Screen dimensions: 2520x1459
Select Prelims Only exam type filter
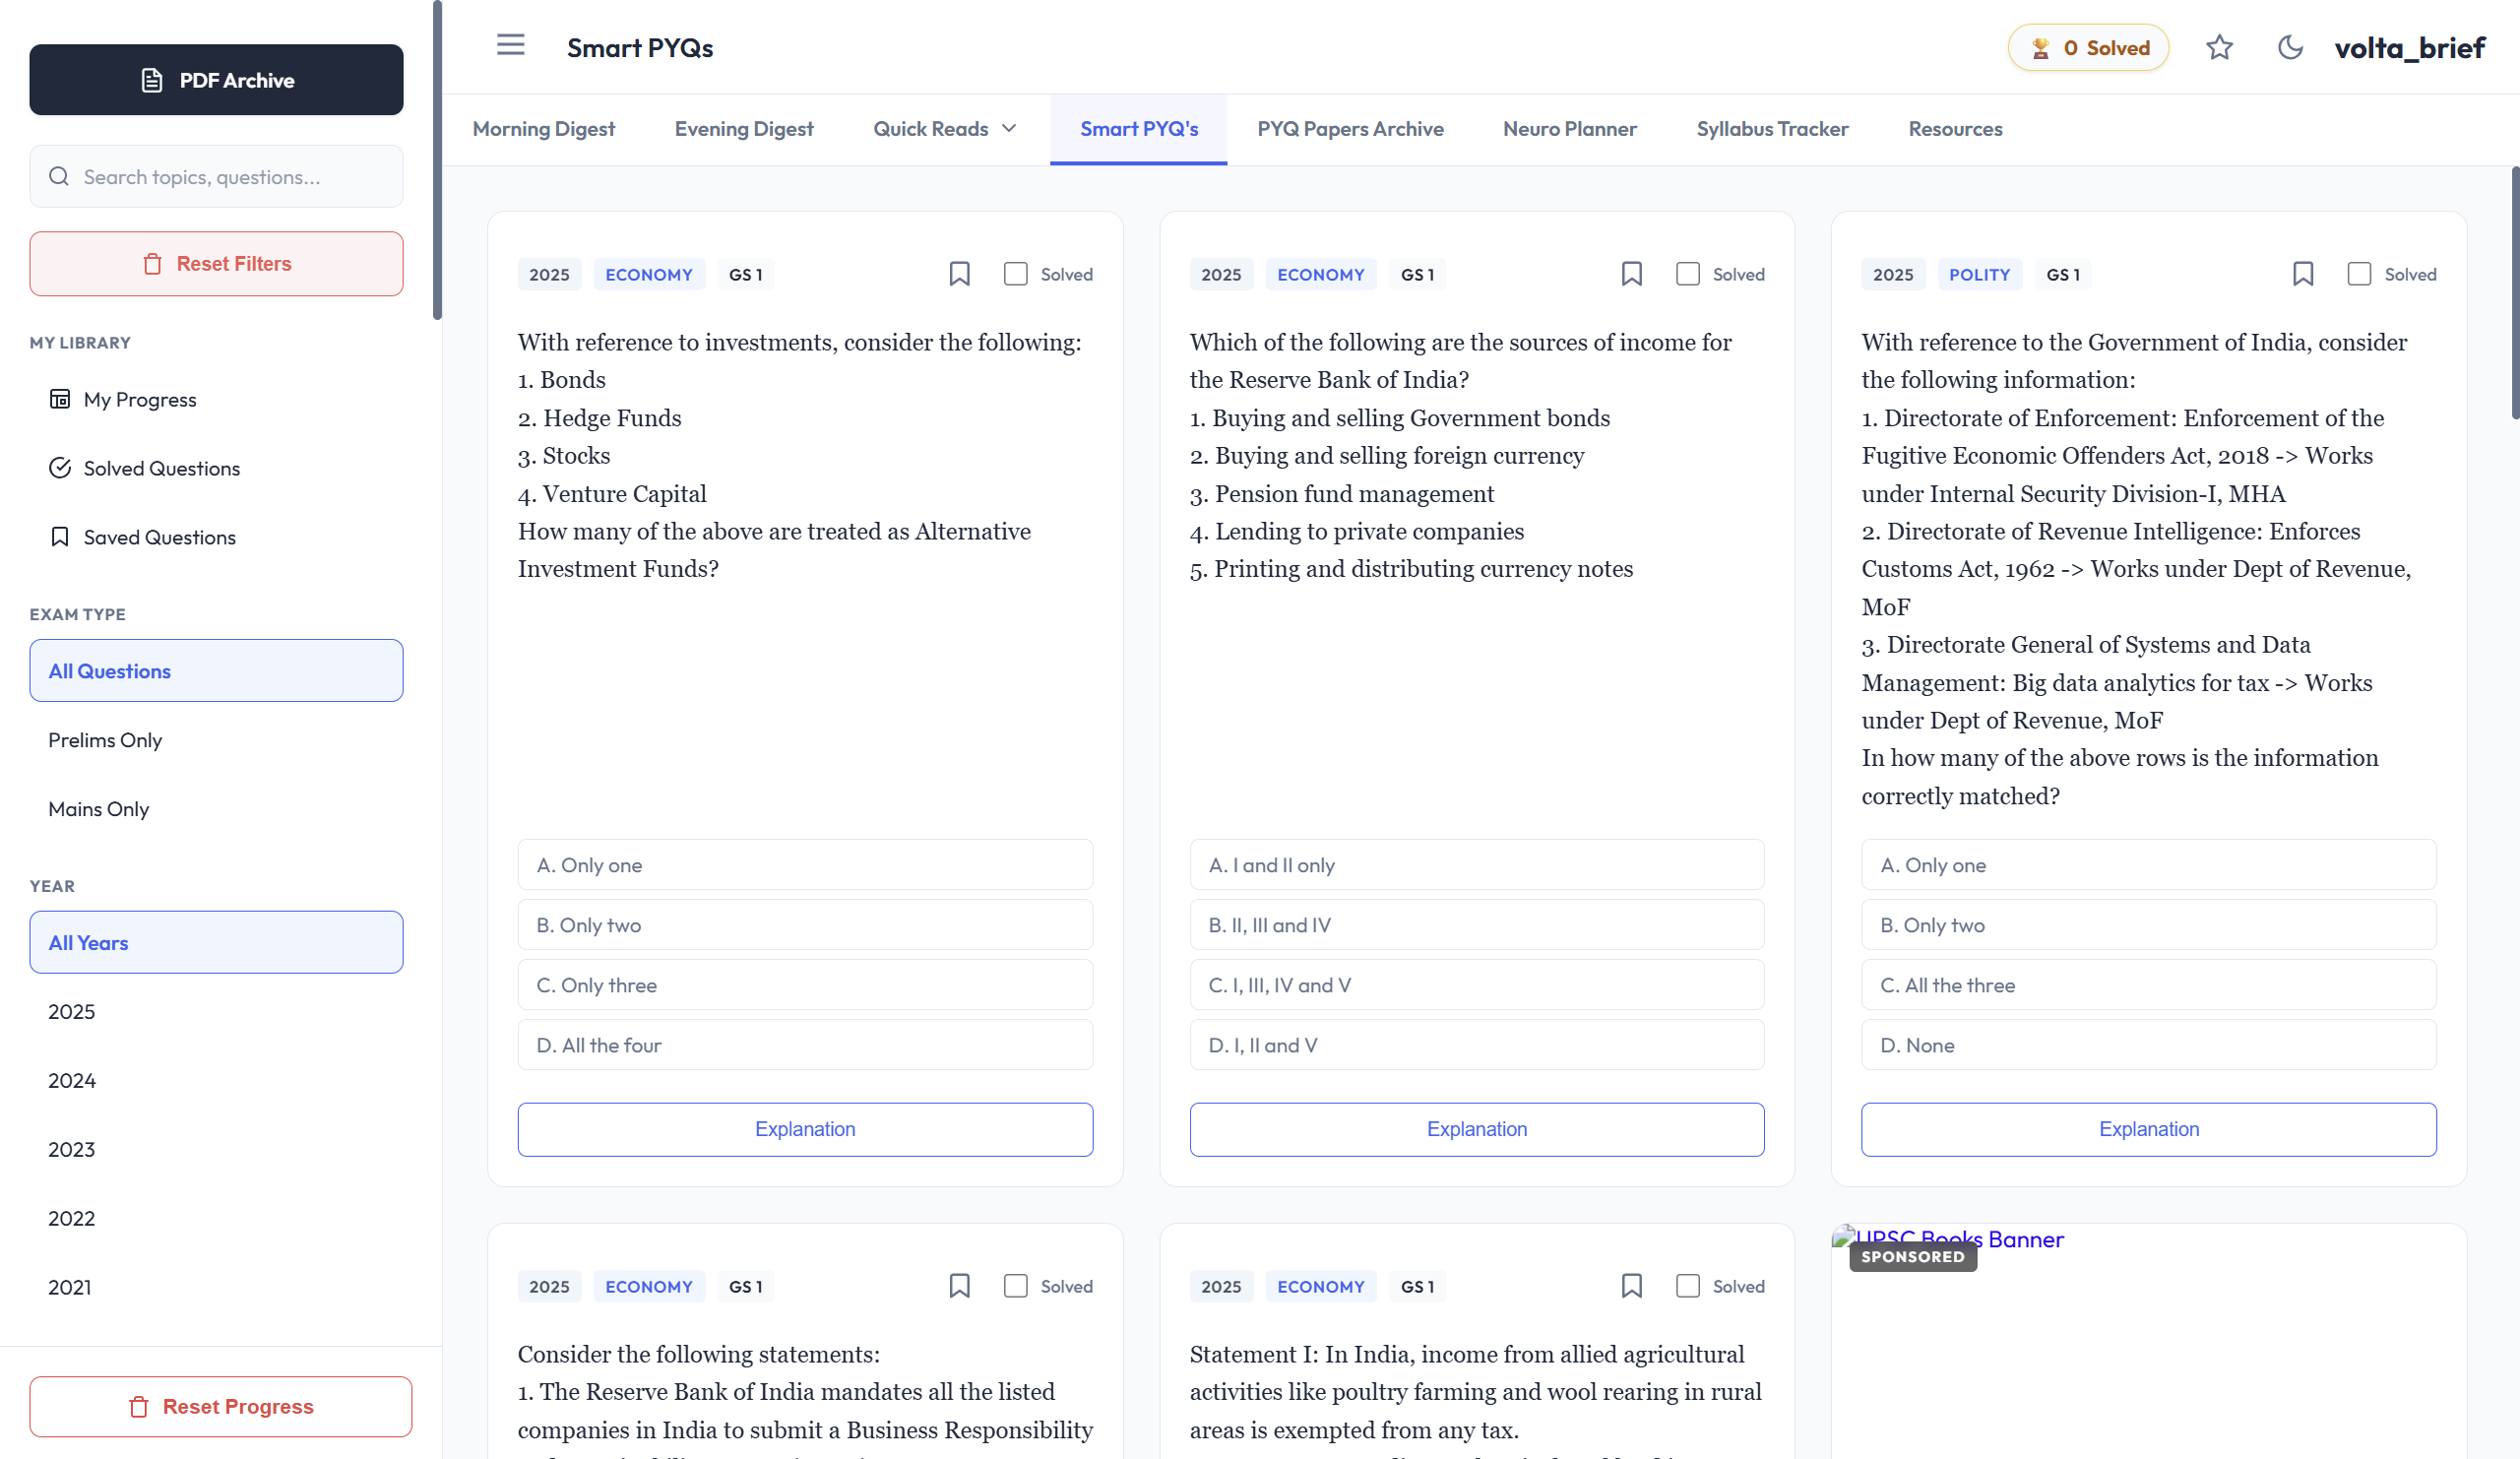coord(105,740)
